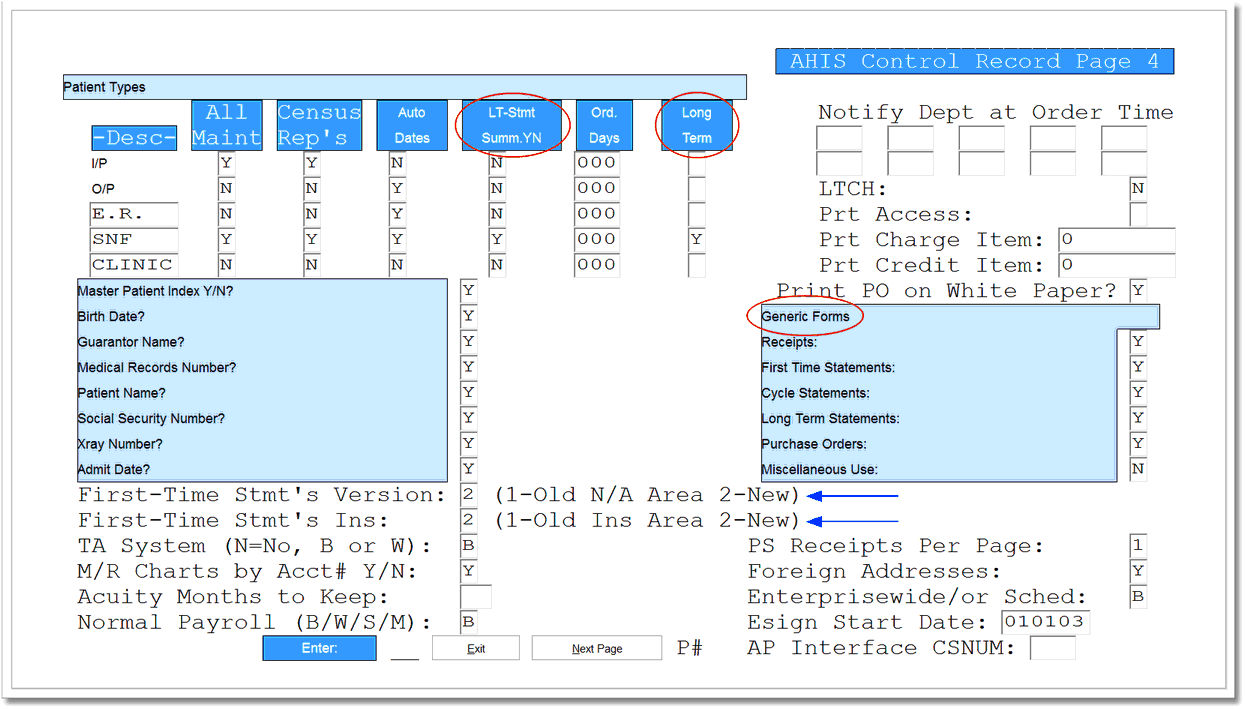Click the Enter button

coord(319,648)
